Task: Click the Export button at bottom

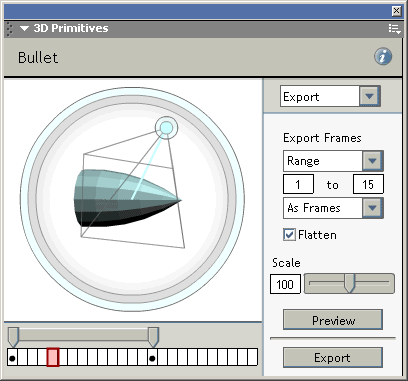Action: [333, 358]
